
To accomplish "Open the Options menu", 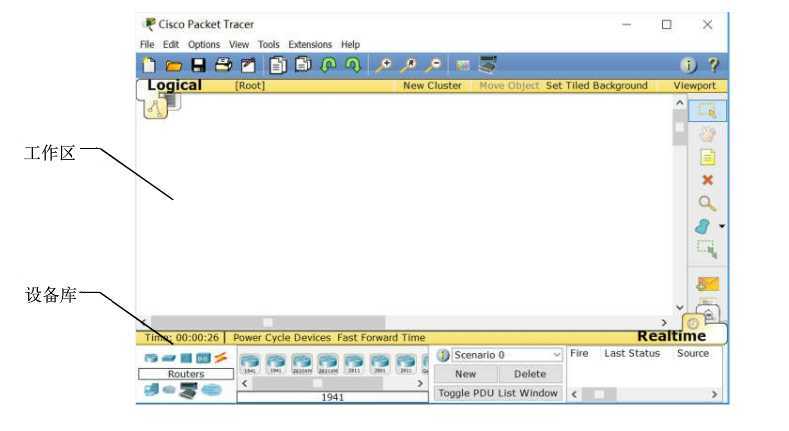I will coord(204,45).
